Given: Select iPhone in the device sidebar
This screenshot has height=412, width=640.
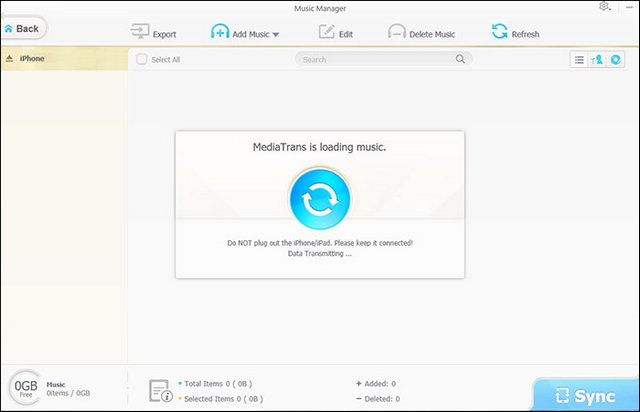Looking at the screenshot, I should (32, 59).
